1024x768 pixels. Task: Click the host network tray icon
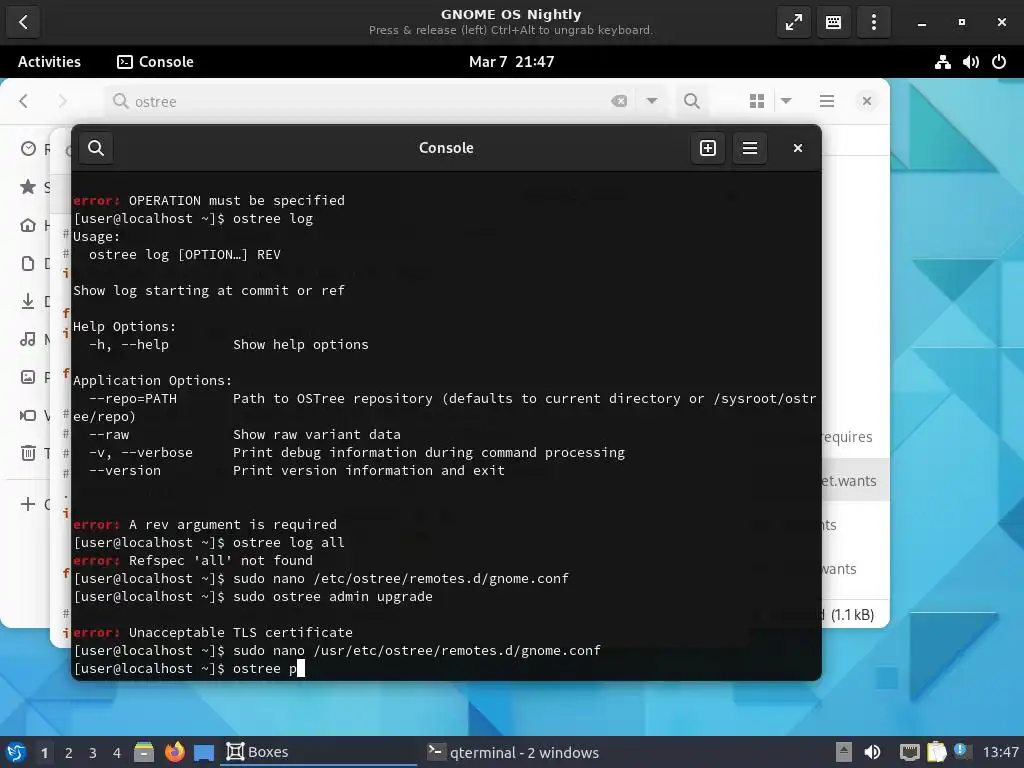pyautogui.click(x=909, y=752)
